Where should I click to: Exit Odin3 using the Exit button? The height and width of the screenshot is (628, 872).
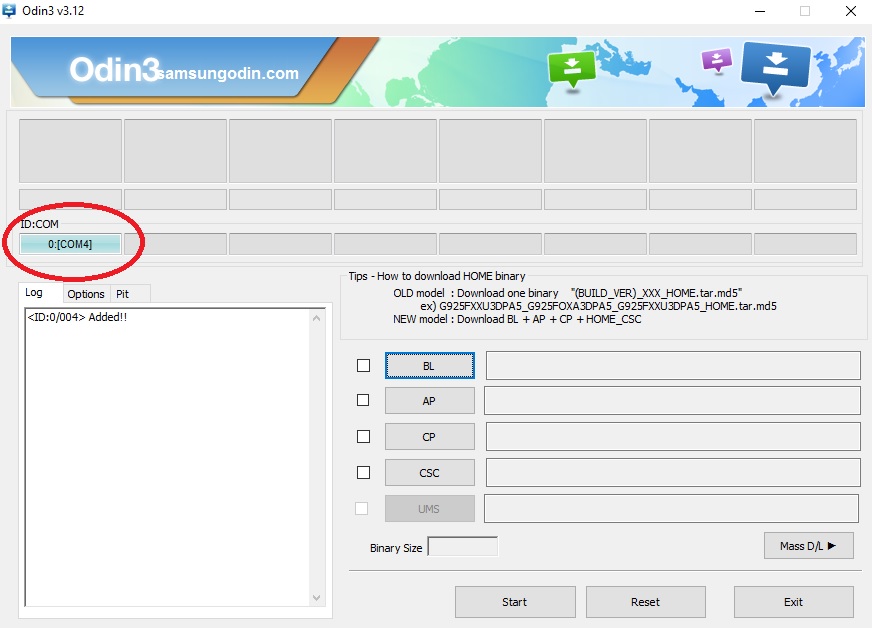point(793,602)
